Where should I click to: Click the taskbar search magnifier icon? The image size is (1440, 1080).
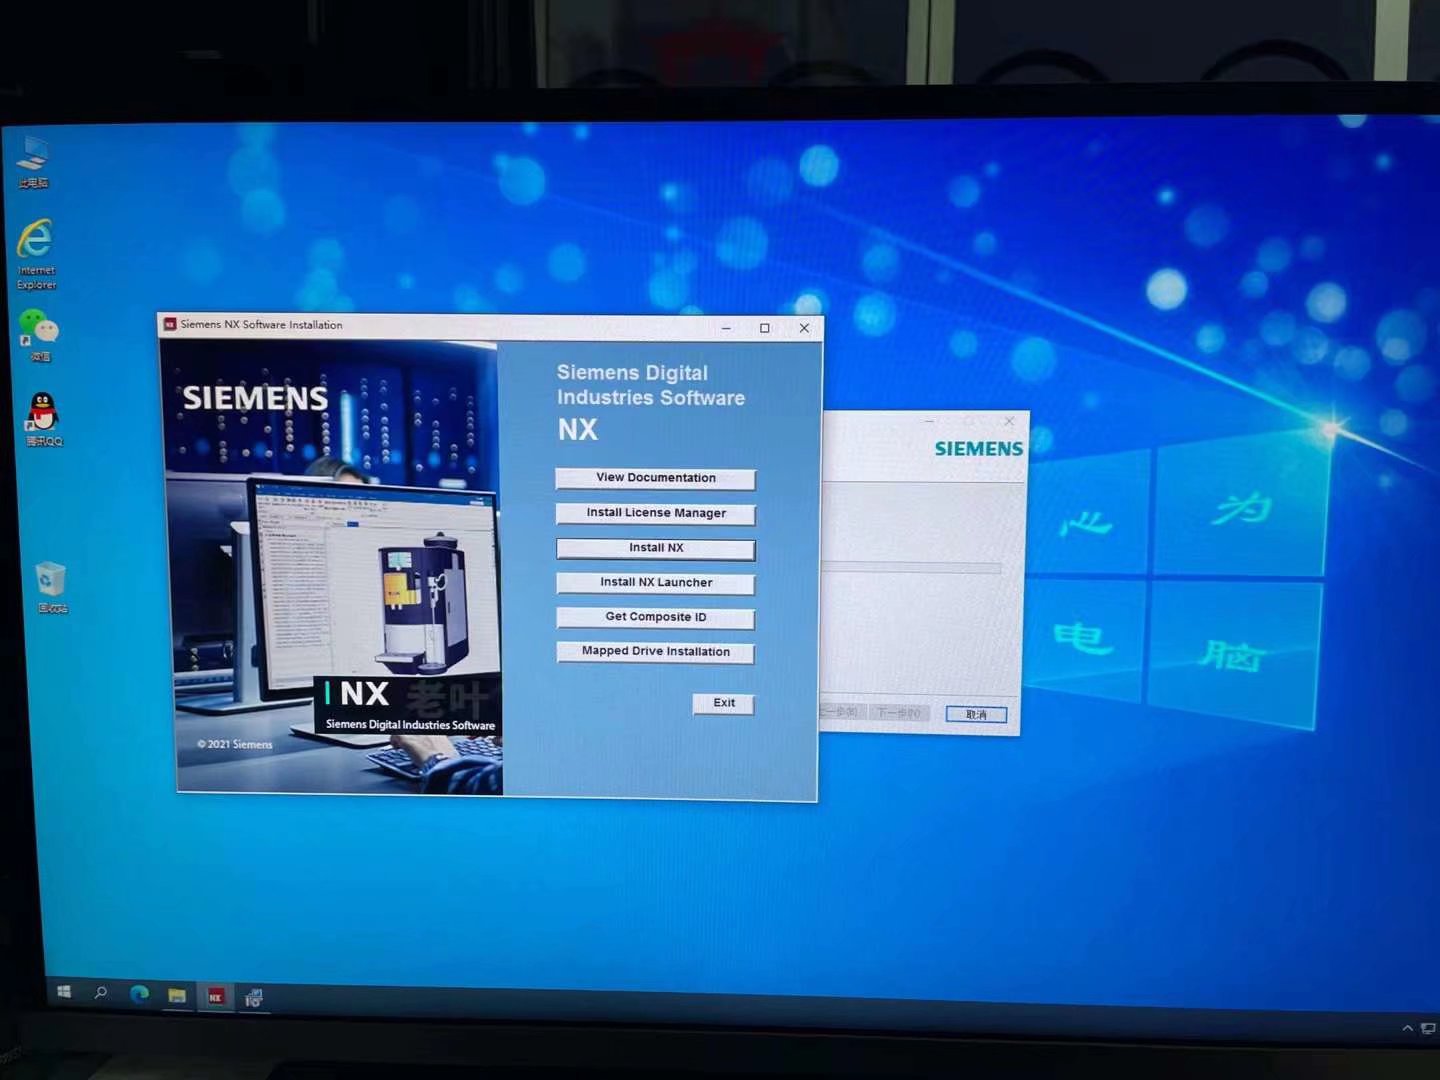tap(101, 993)
